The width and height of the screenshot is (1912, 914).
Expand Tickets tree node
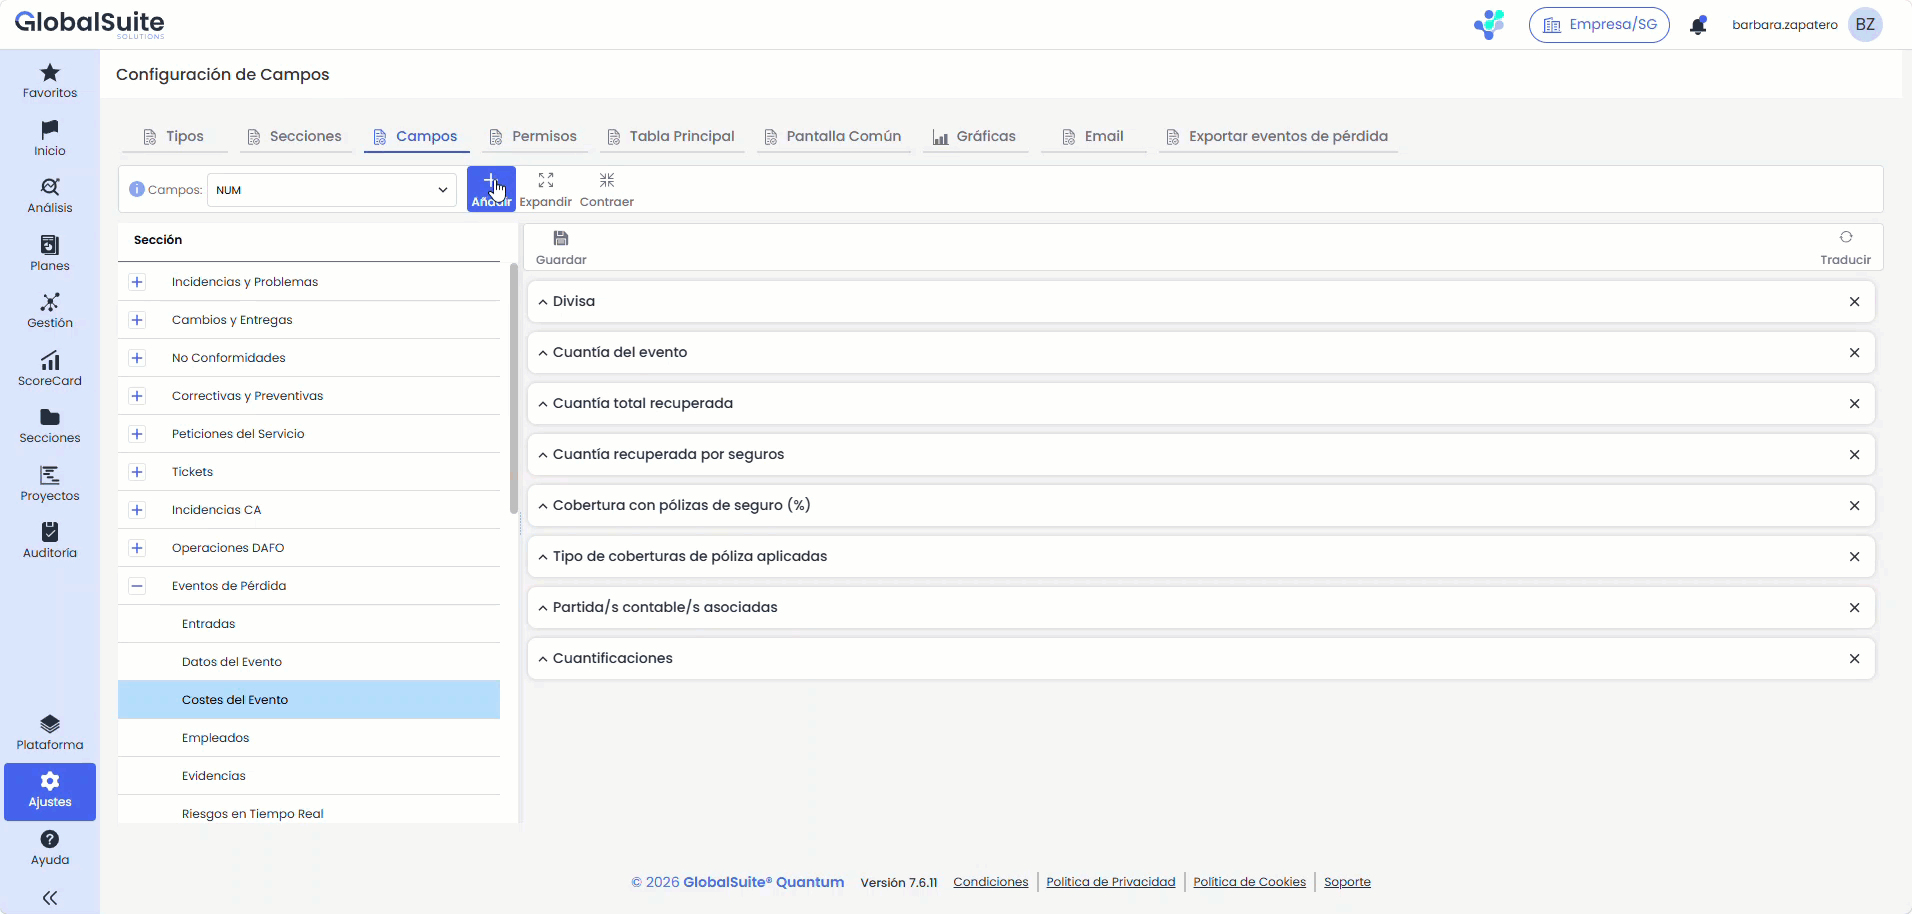(137, 472)
